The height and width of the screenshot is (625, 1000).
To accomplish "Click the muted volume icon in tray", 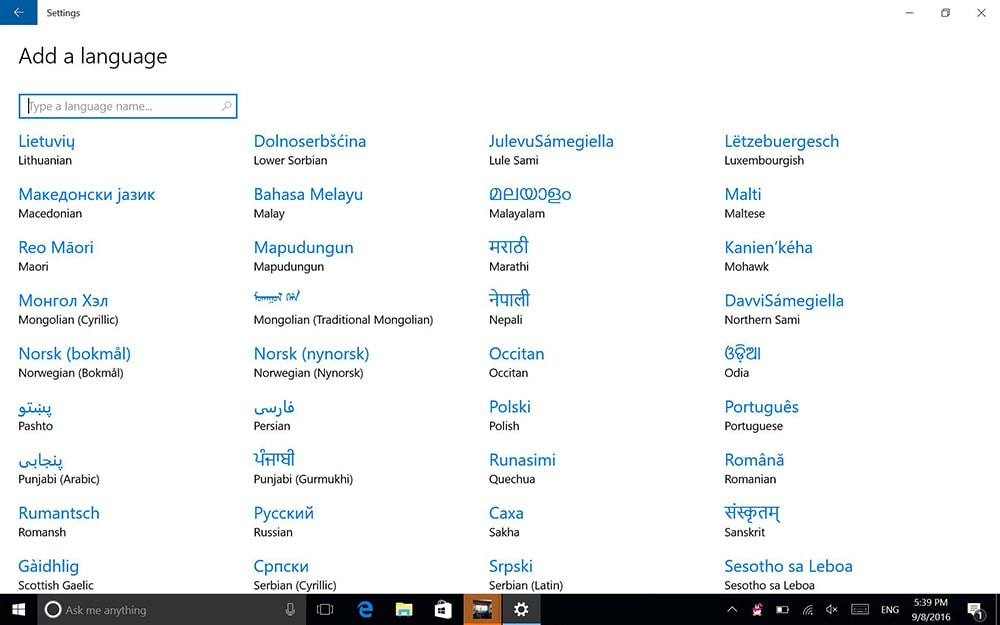I will point(832,609).
